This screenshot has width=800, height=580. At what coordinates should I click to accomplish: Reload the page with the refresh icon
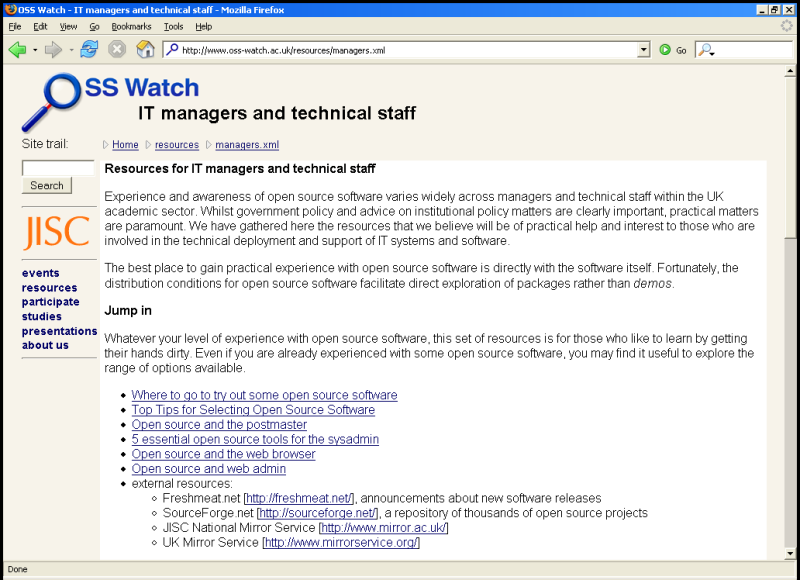point(89,49)
